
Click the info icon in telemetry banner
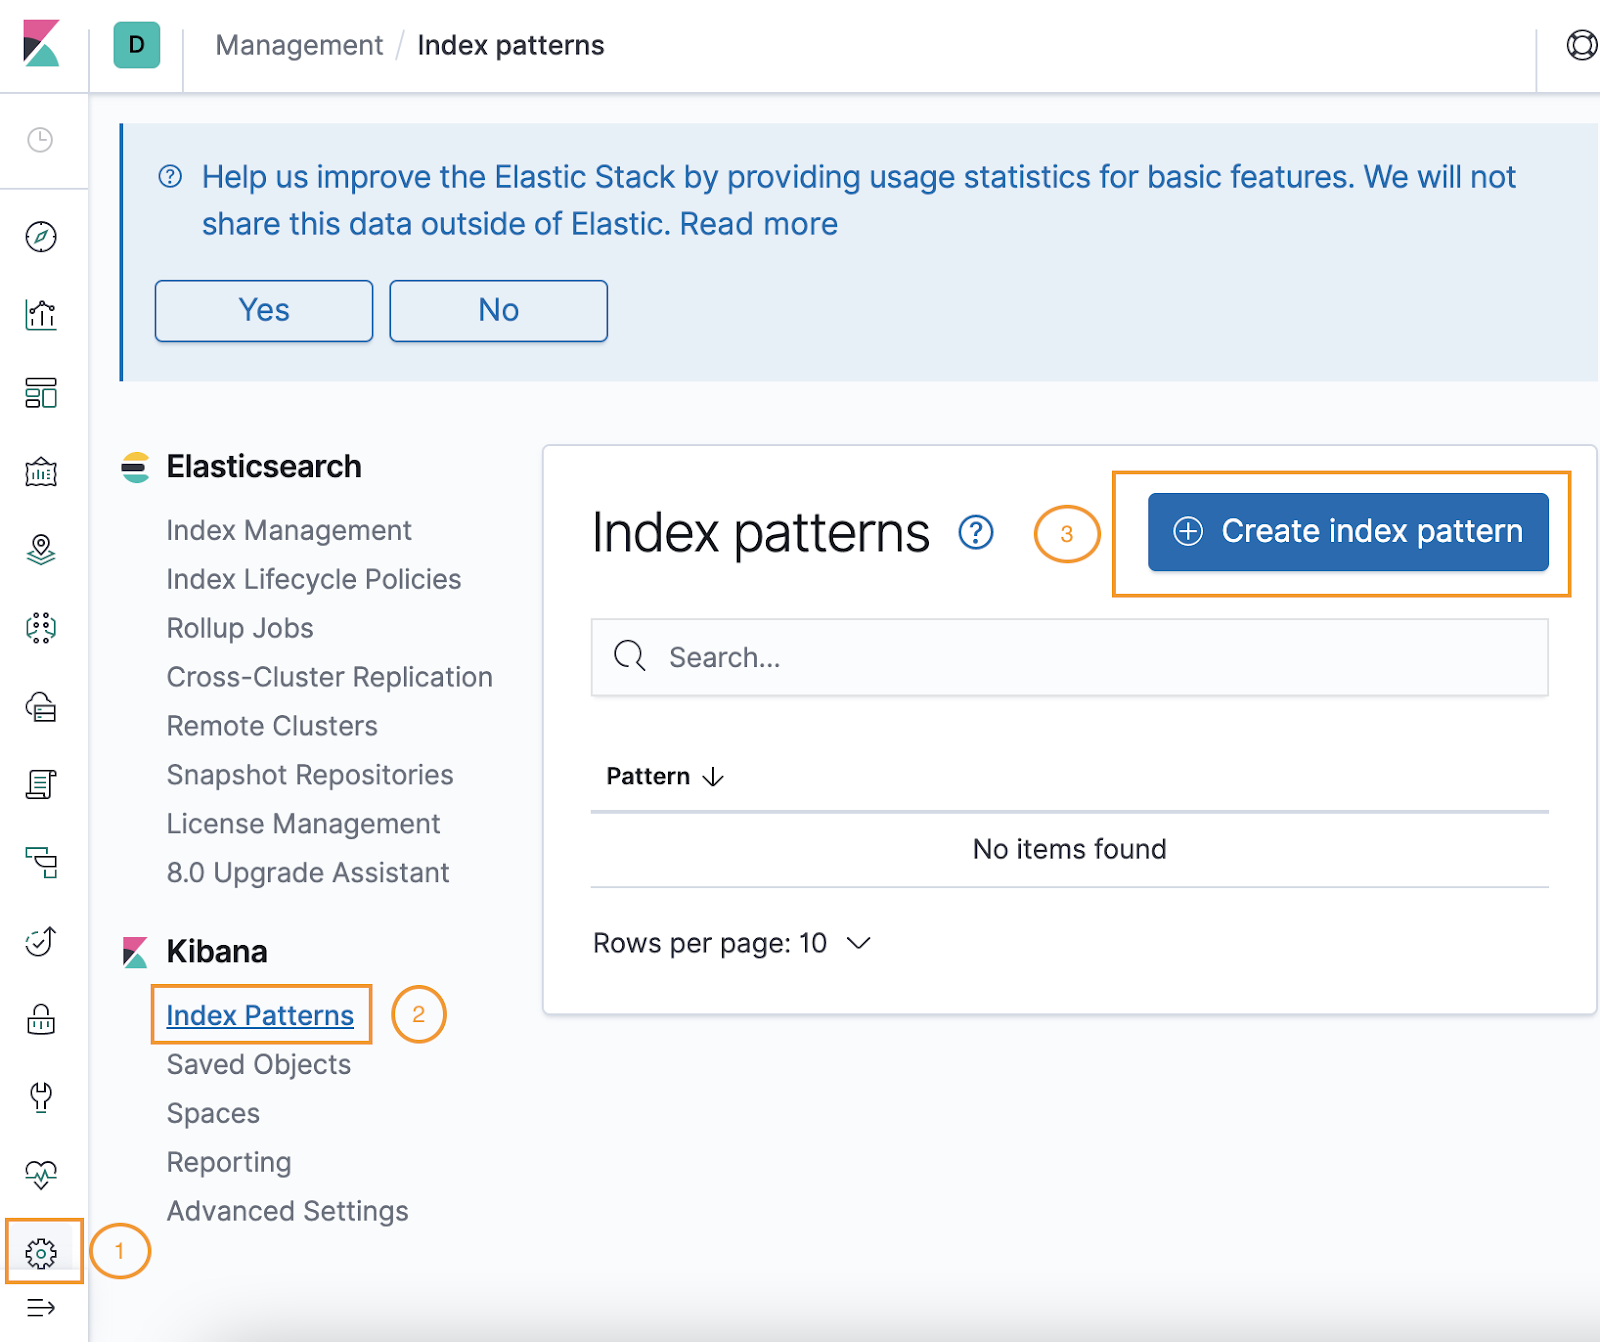[x=171, y=177]
